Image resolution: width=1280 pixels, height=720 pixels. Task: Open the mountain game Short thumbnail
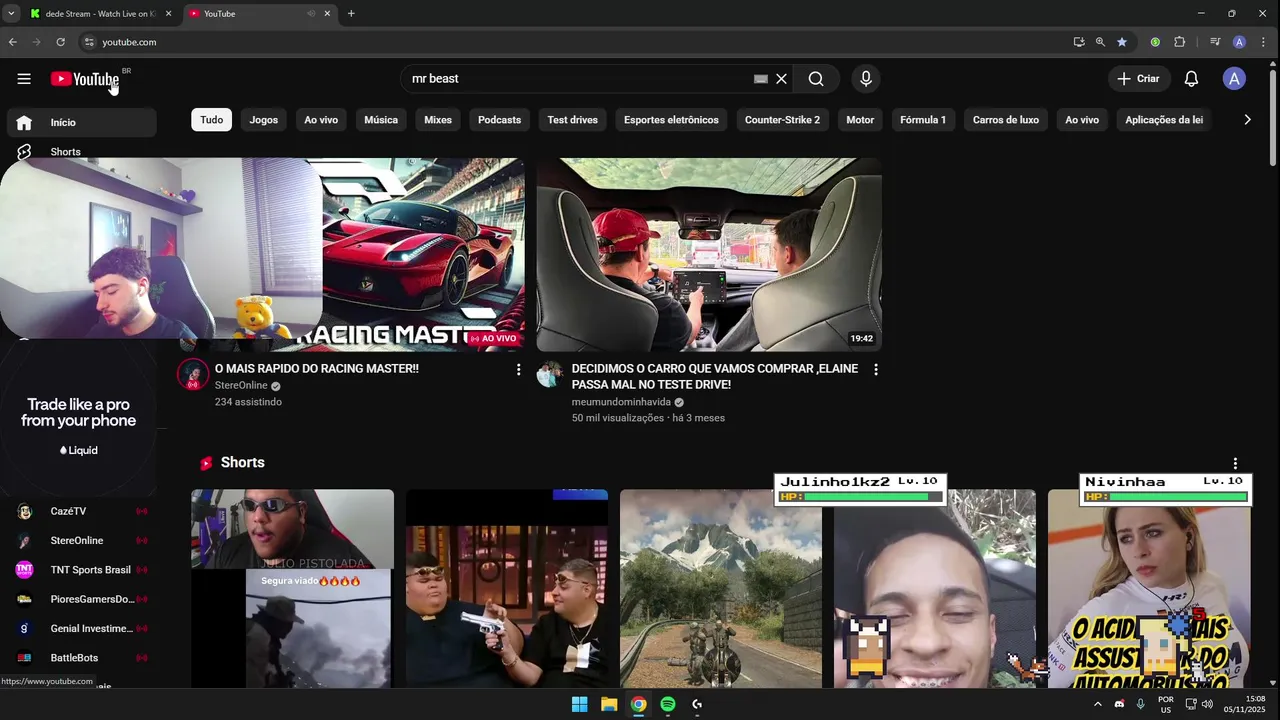[721, 589]
